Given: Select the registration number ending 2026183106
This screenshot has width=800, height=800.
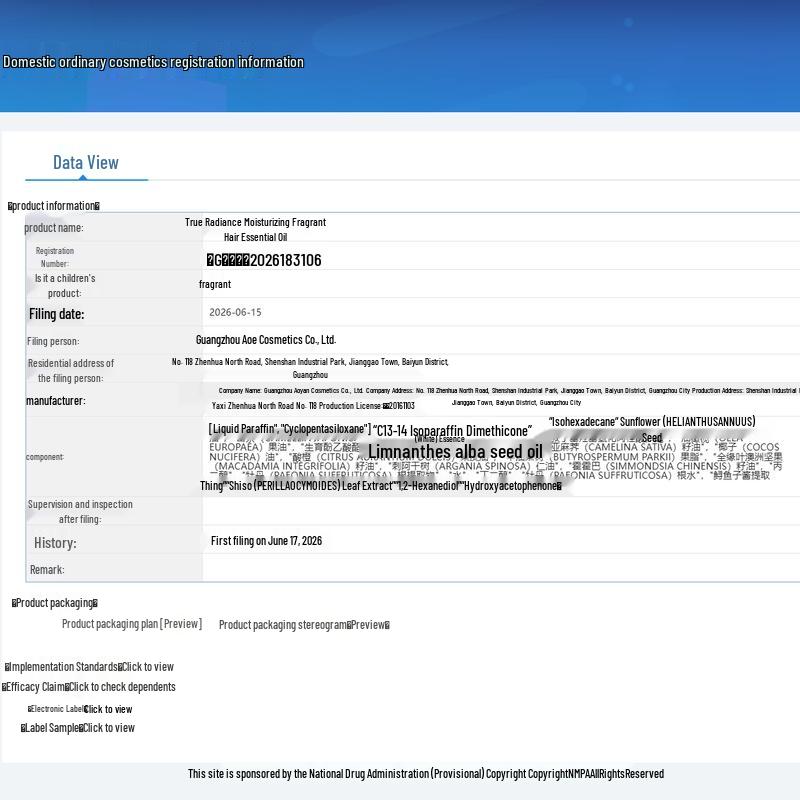Looking at the screenshot, I should tap(264, 260).
